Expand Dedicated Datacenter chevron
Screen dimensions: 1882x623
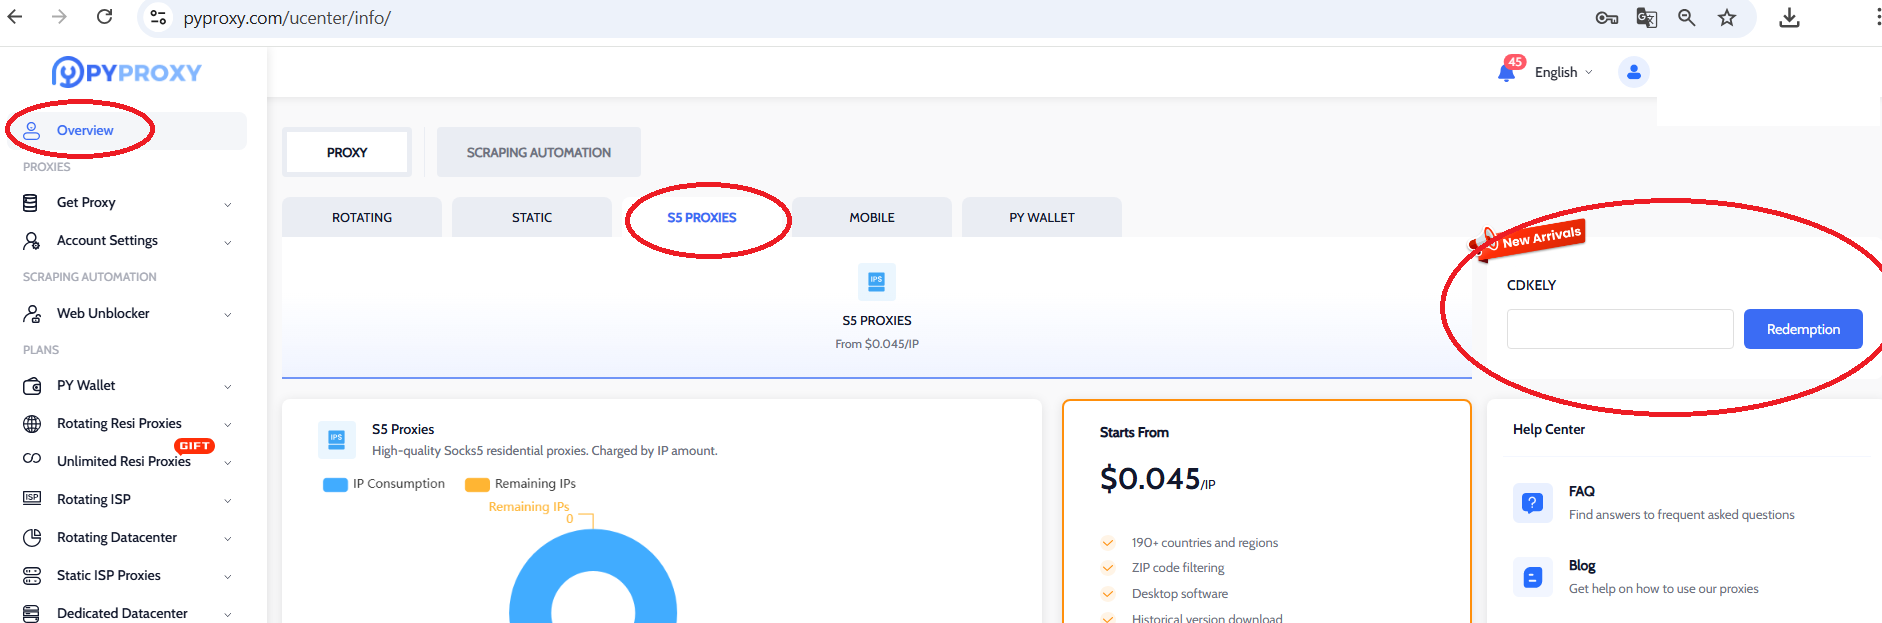pos(228,615)
